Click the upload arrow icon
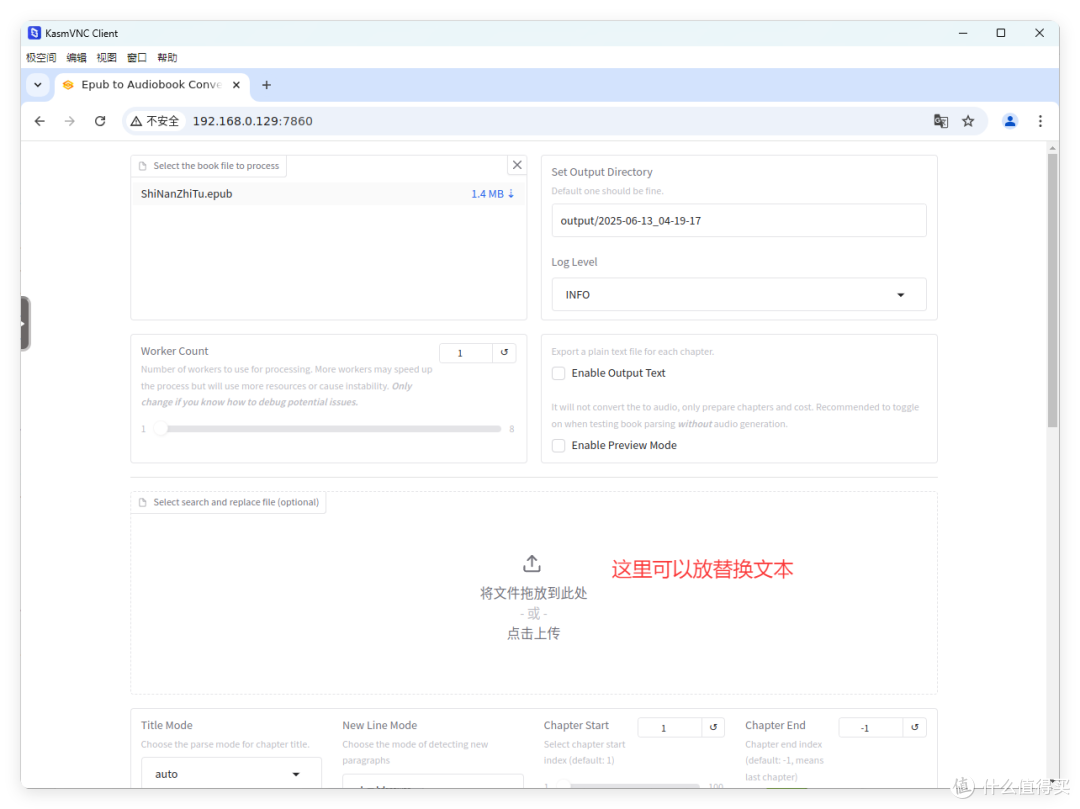This screenshot has height=809, width=1080. click(x=532, y=564)
